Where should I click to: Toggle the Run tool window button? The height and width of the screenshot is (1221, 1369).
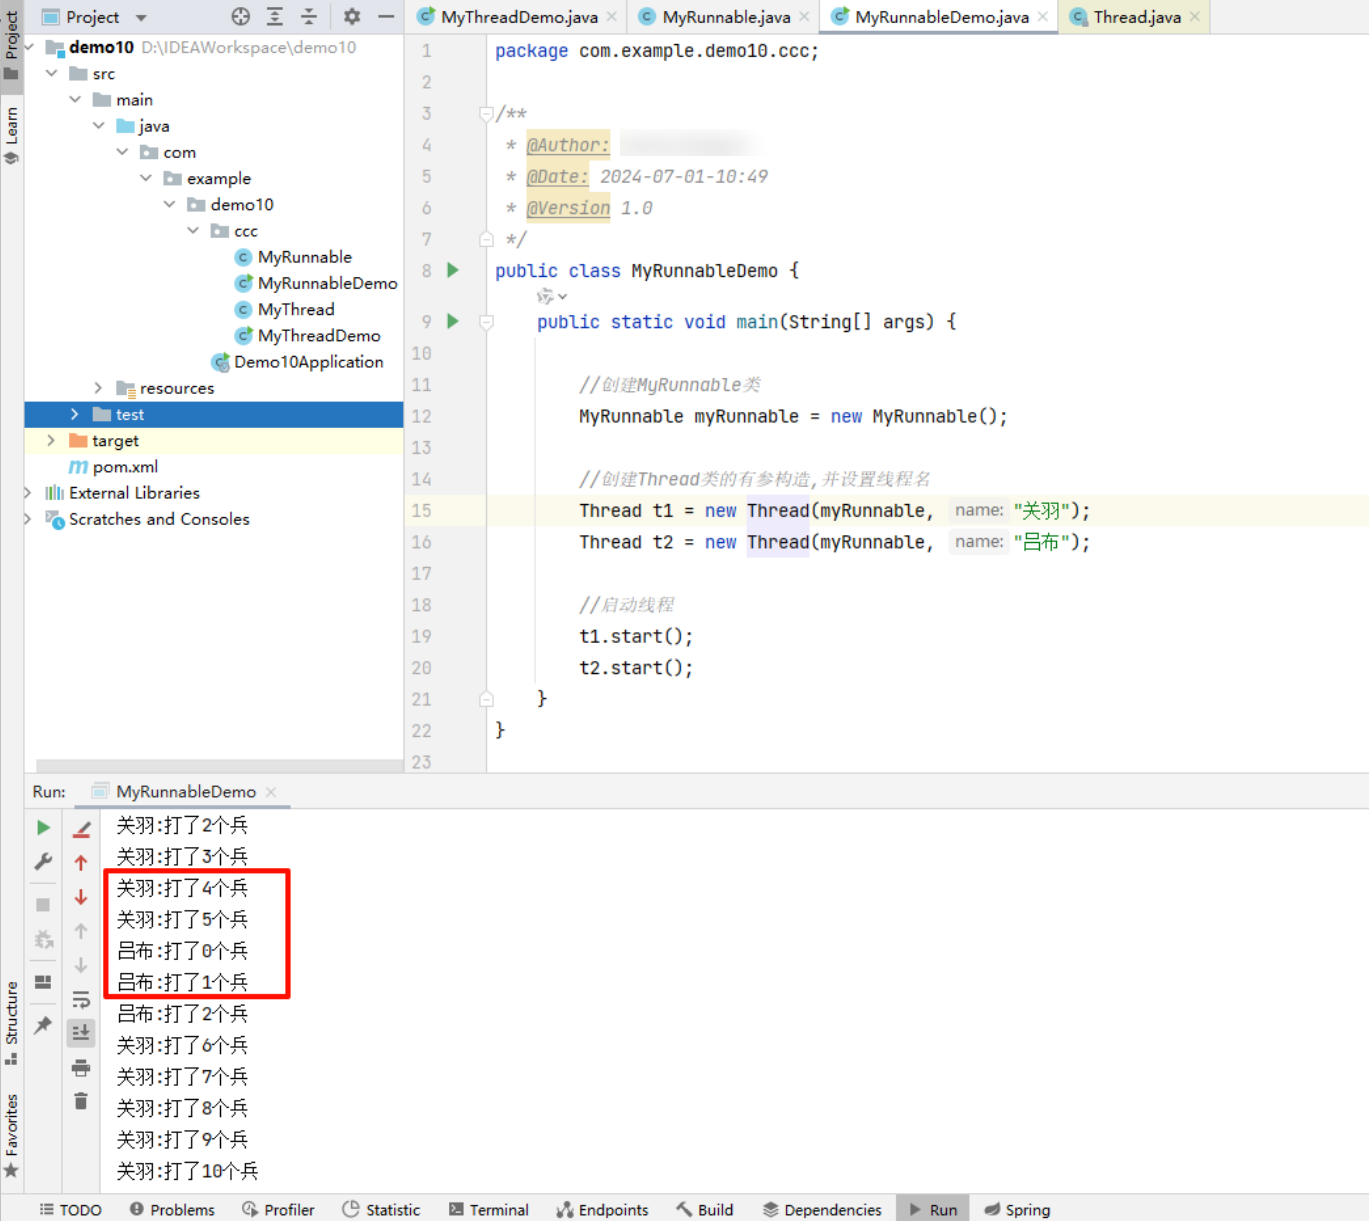click(x=933, y=1209)
